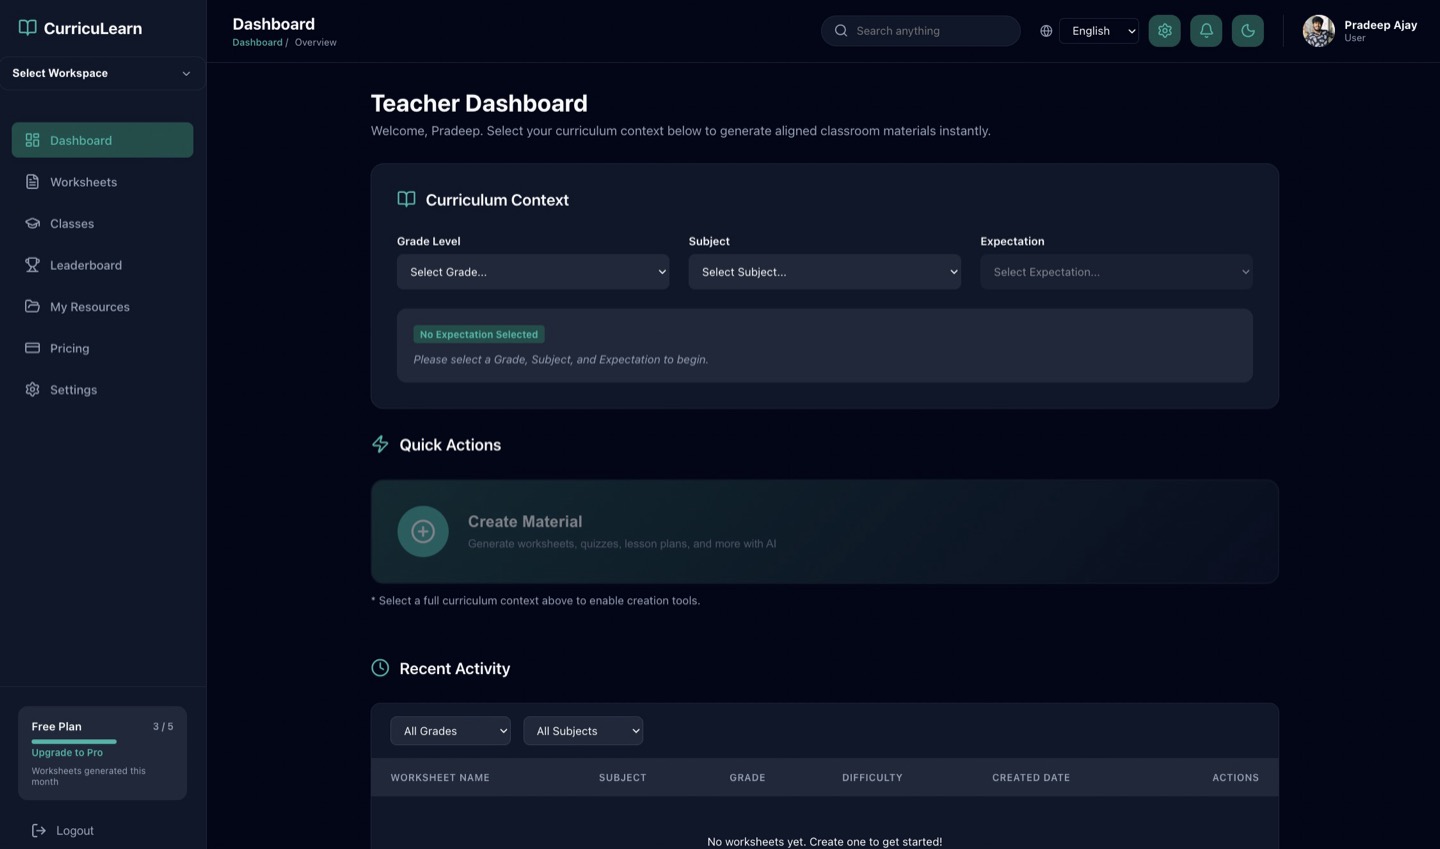Click the Worksheets document icon

[32, 182]
